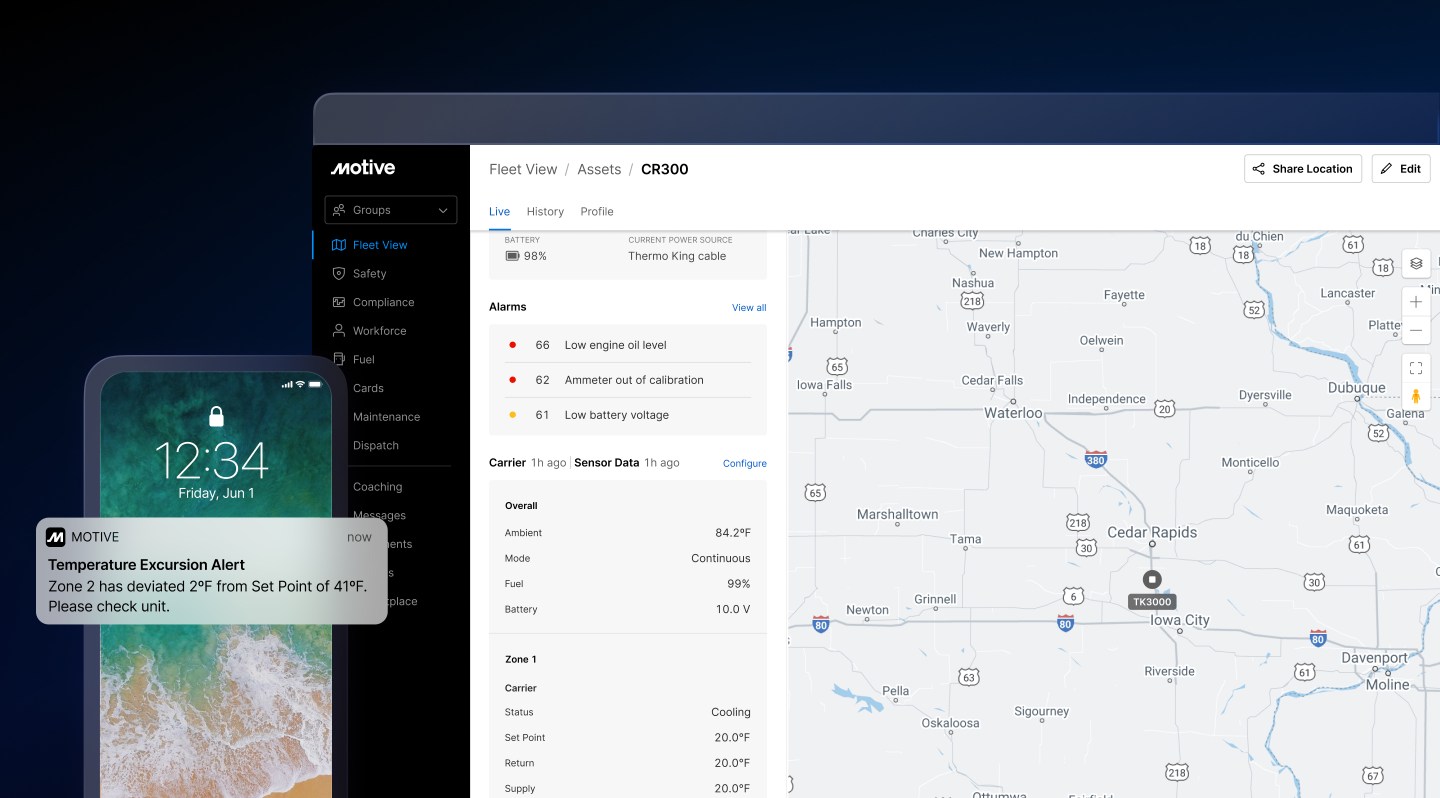Click Configure link for sensor data
This screenshot has width=1440, height=798.
click(744, 464)
